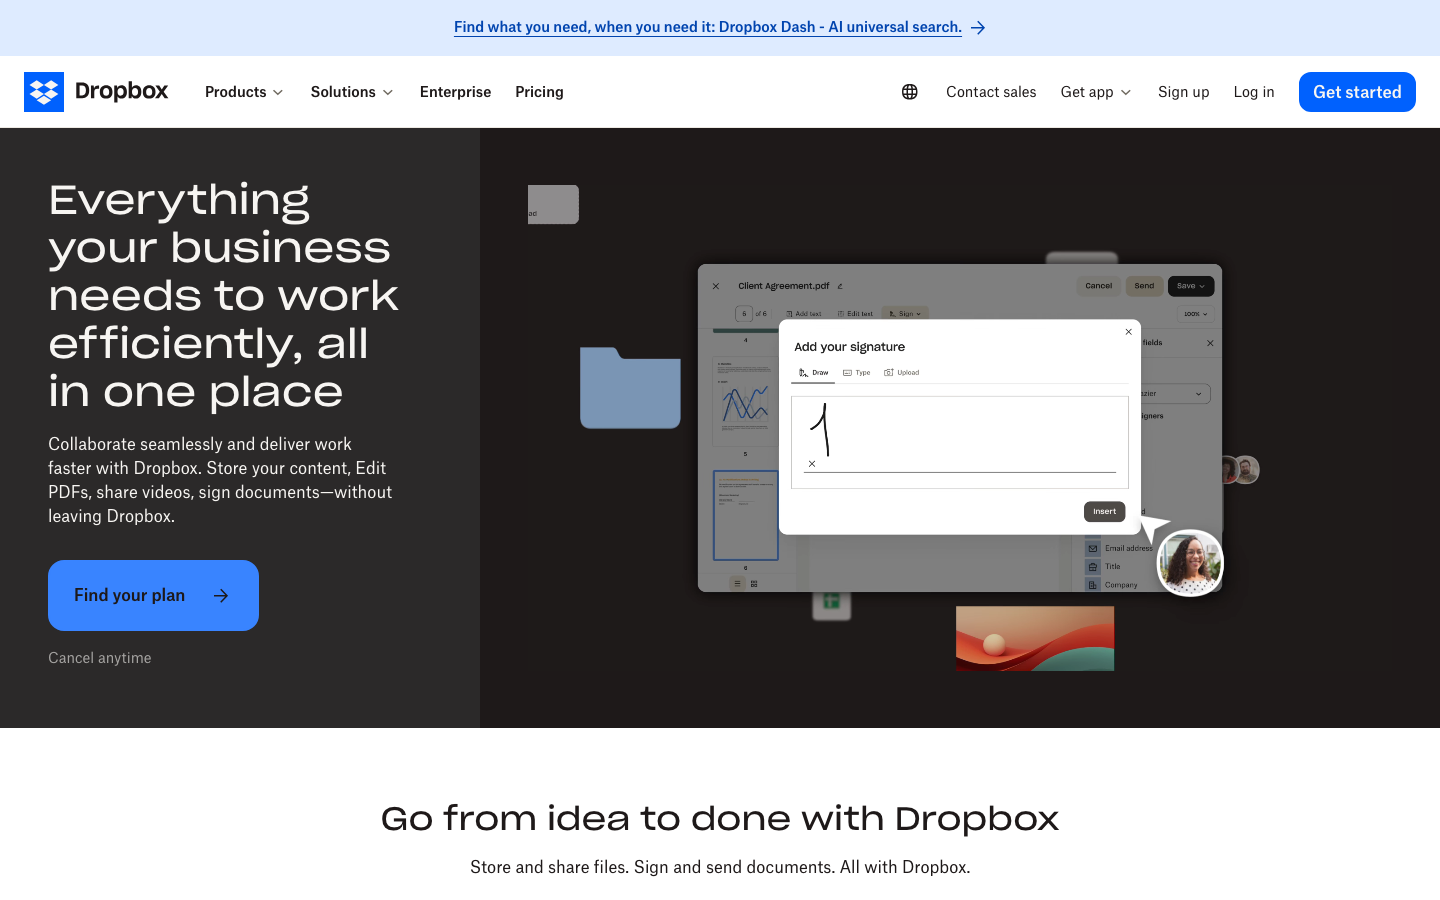Select the Type signature tab
Image resolution: width=1440 pixels, height=900 pixels.
(x=856, y=373)
